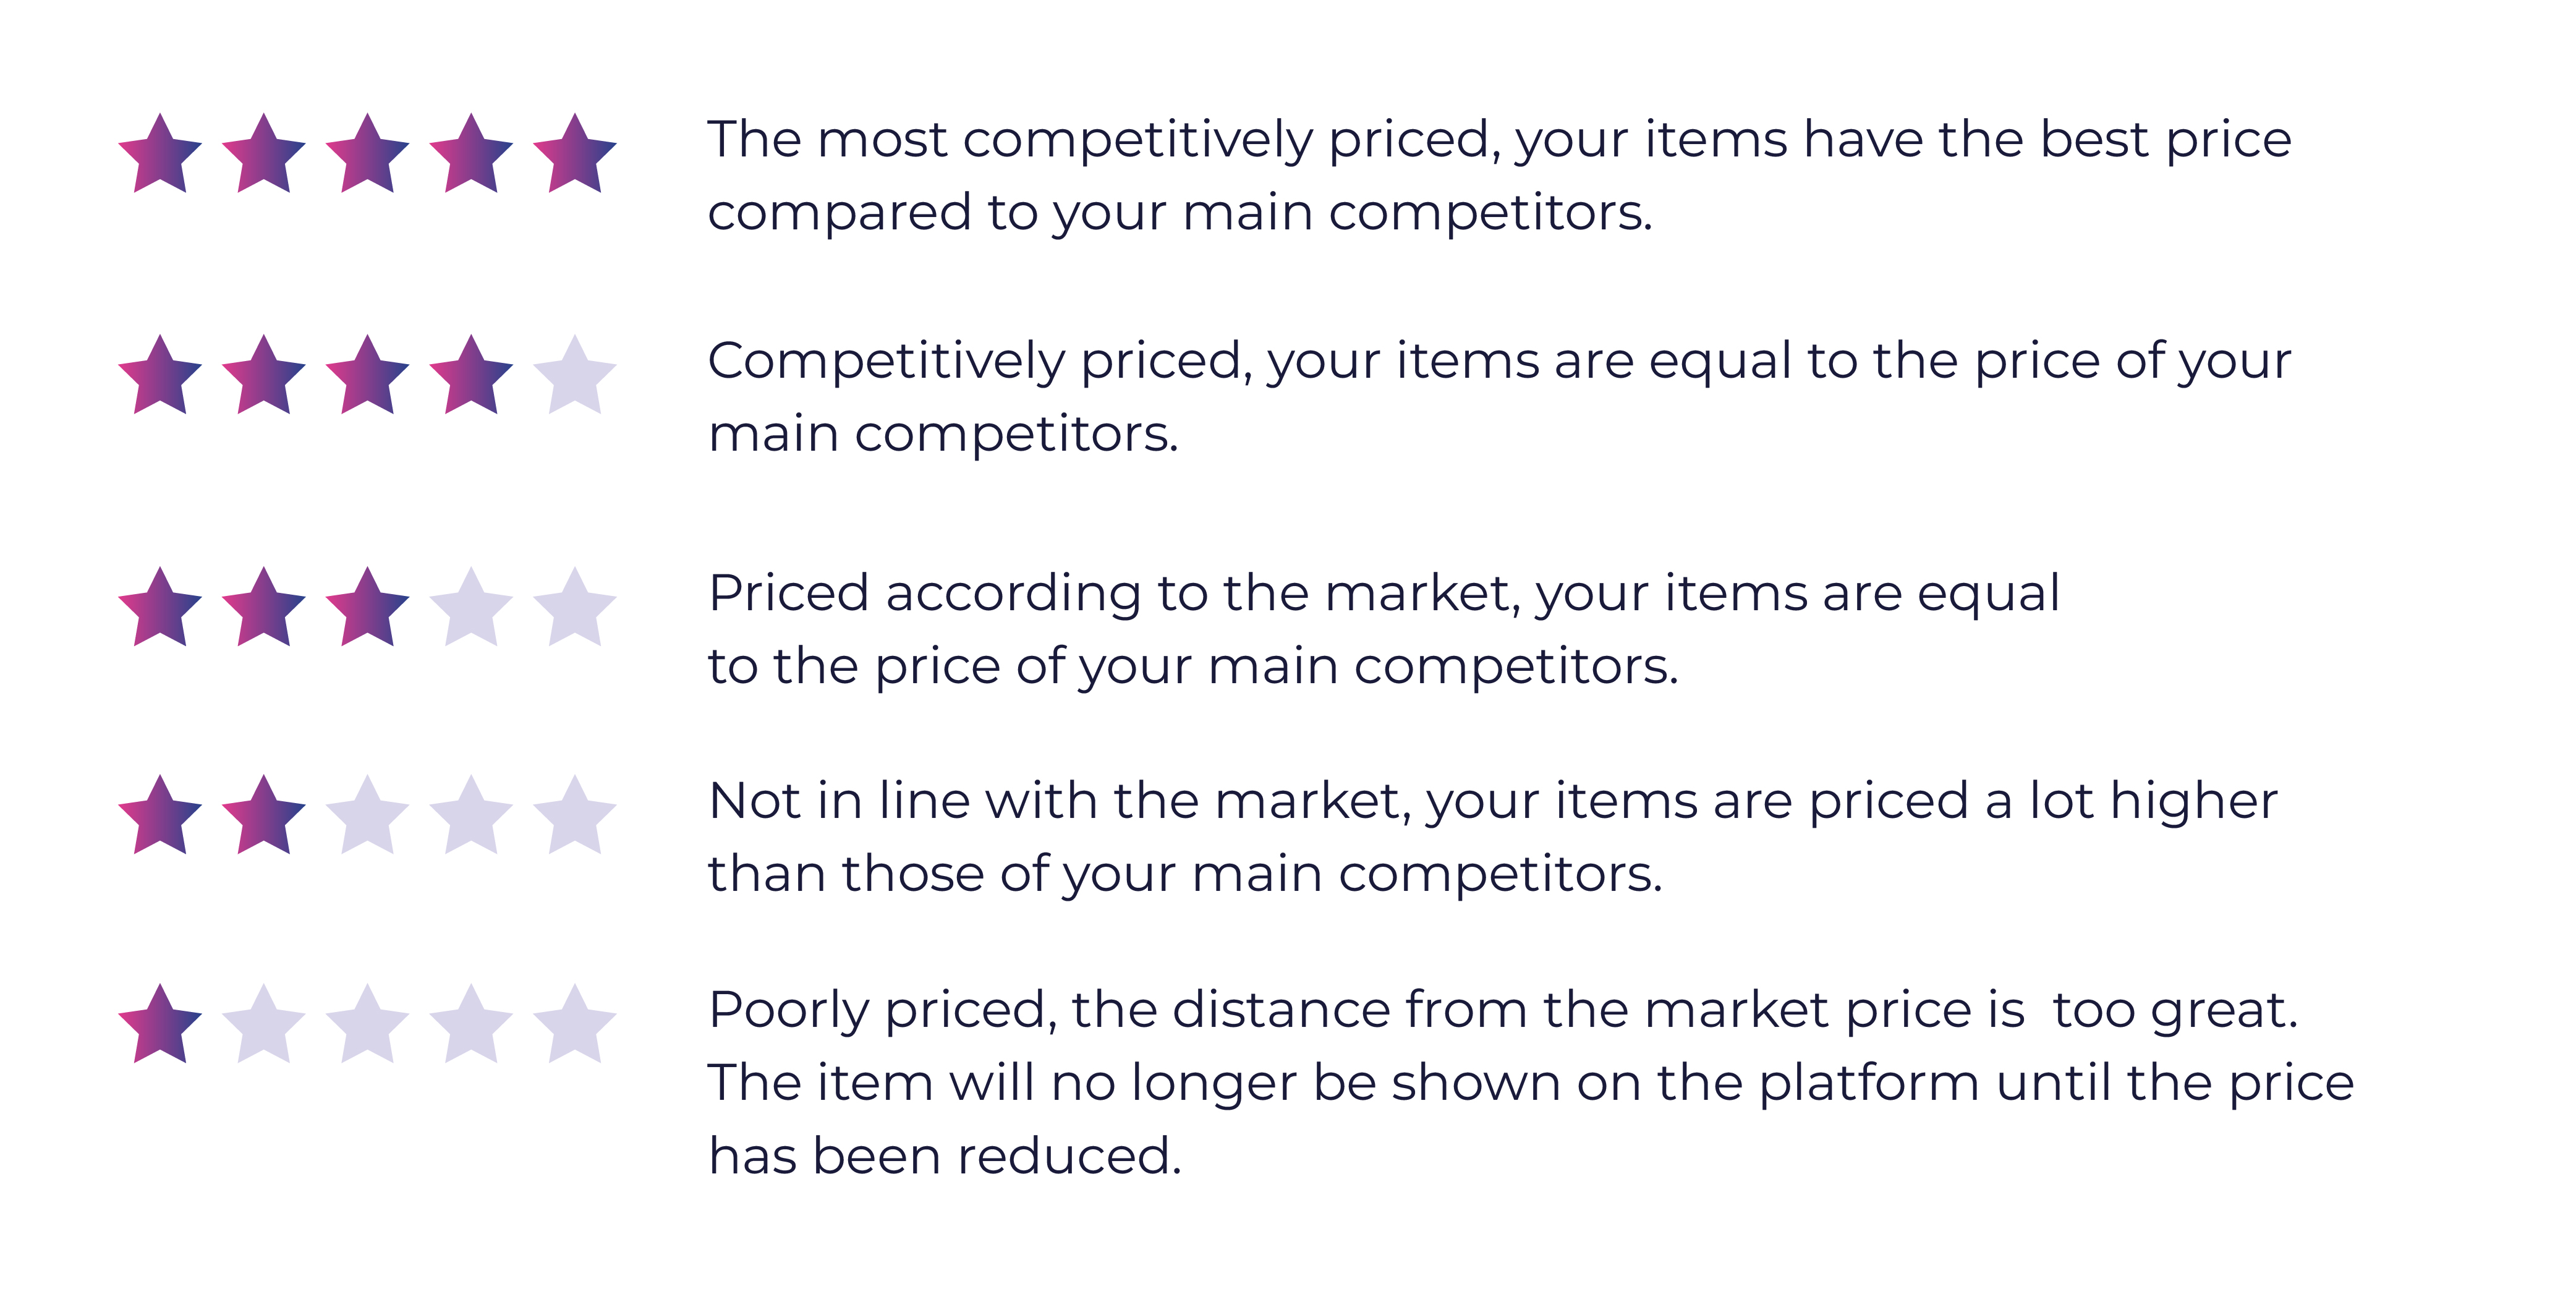2576x1289 pixels.
Task: Click the empty third star in the two-star row
Action: tap(367, 816)
